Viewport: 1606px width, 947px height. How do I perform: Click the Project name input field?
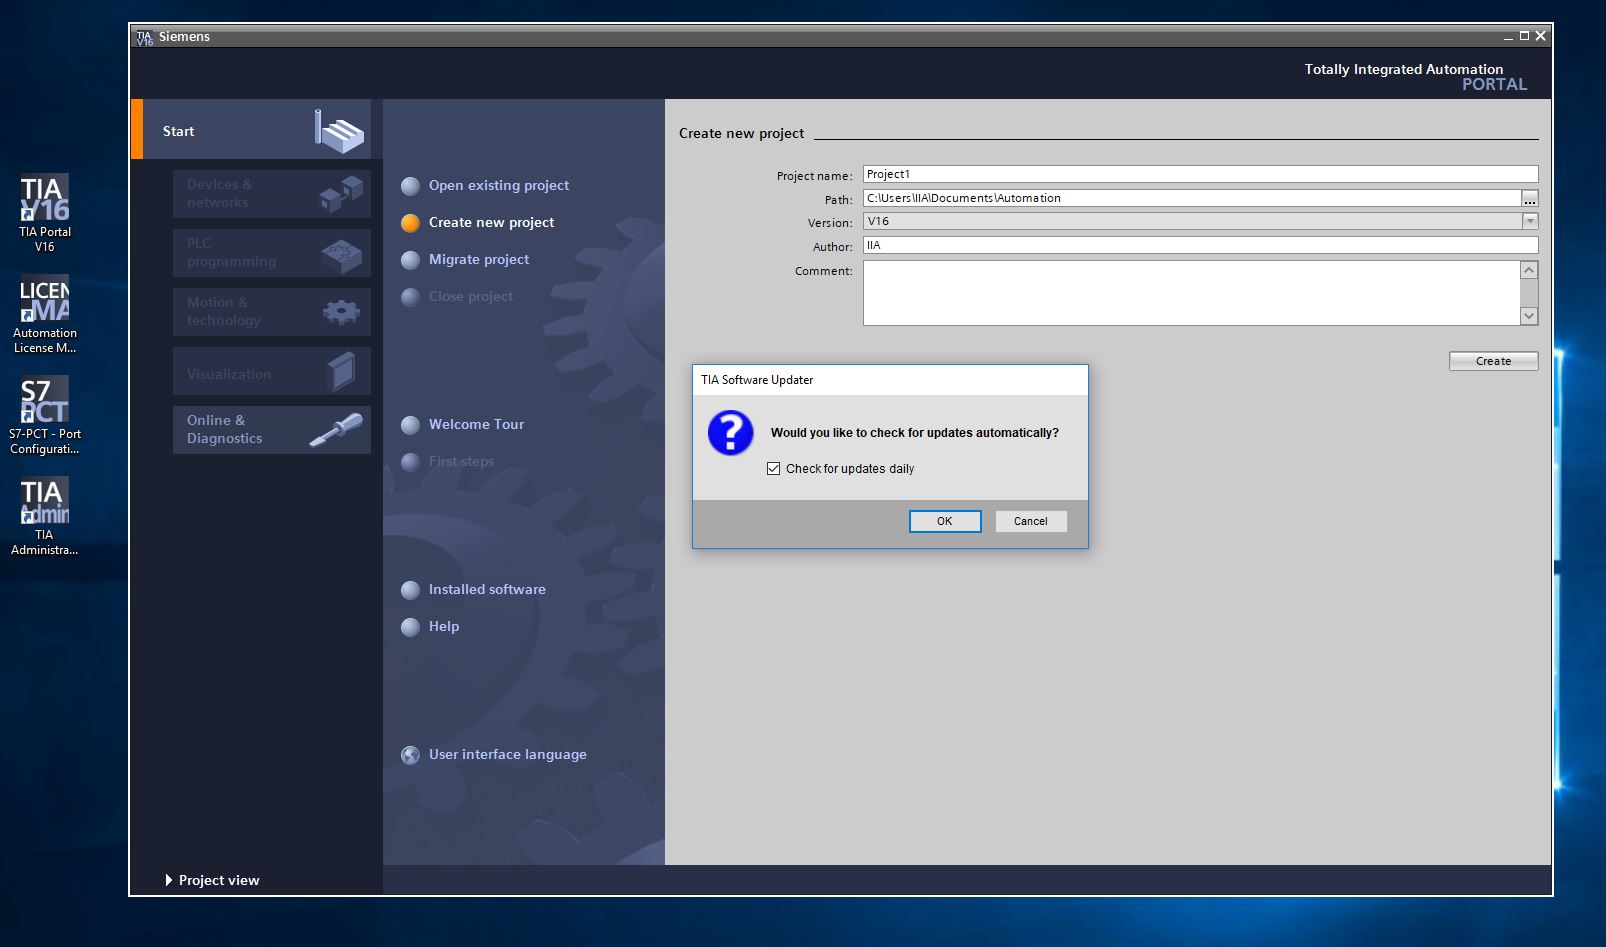coord(1199,175)
